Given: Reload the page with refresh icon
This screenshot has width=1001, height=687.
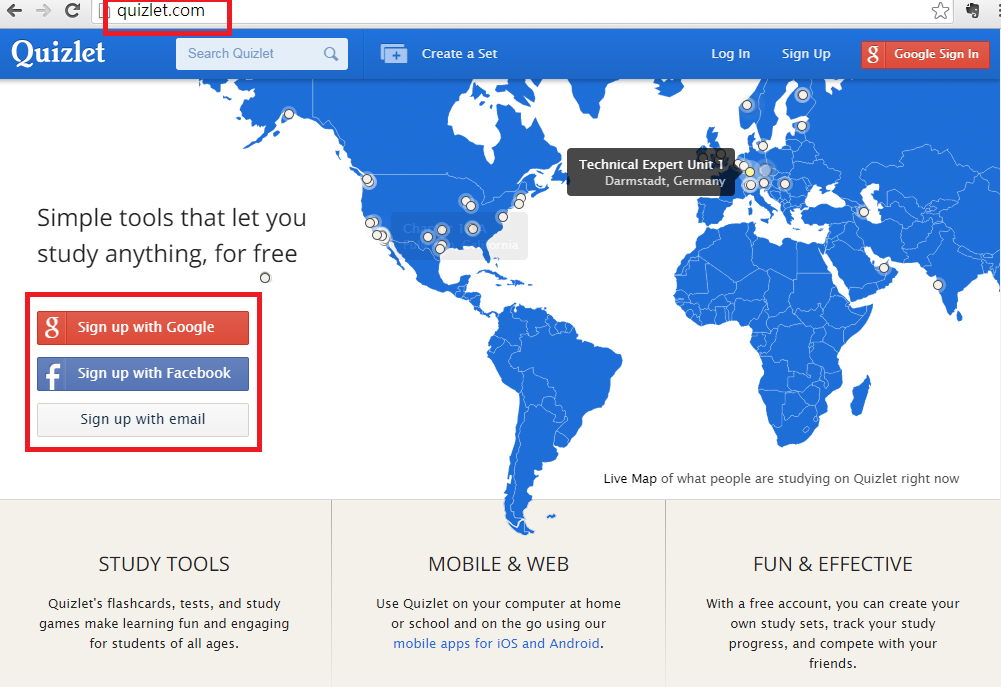Looking at the screenshot, I should coord(73,10).
